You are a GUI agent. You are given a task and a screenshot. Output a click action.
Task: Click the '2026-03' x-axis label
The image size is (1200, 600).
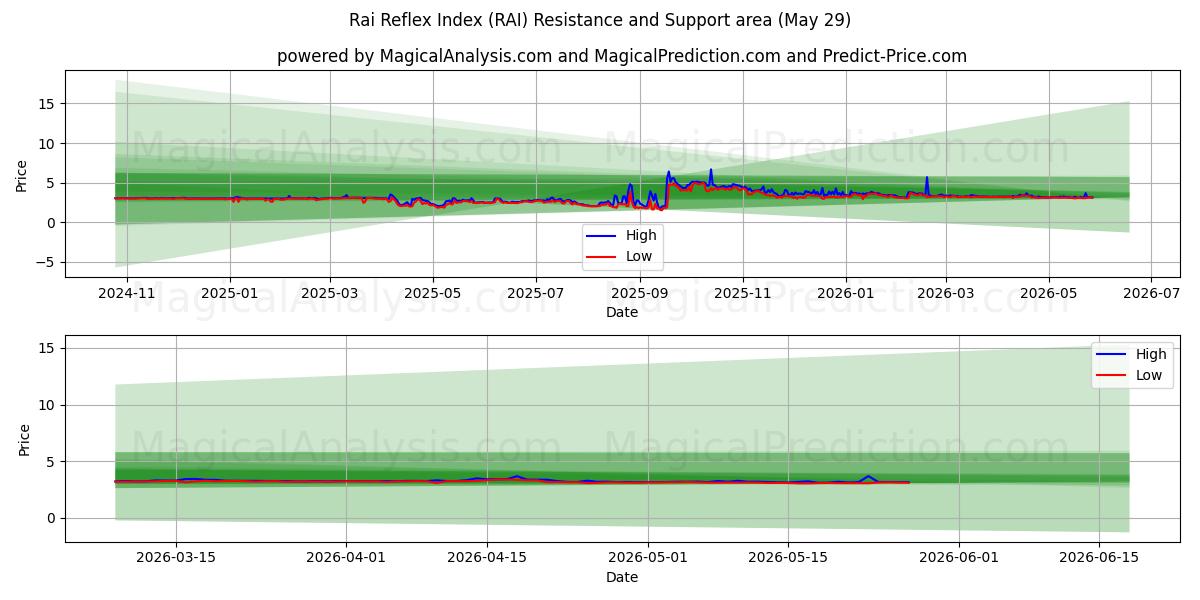click(x=945, y=295)
